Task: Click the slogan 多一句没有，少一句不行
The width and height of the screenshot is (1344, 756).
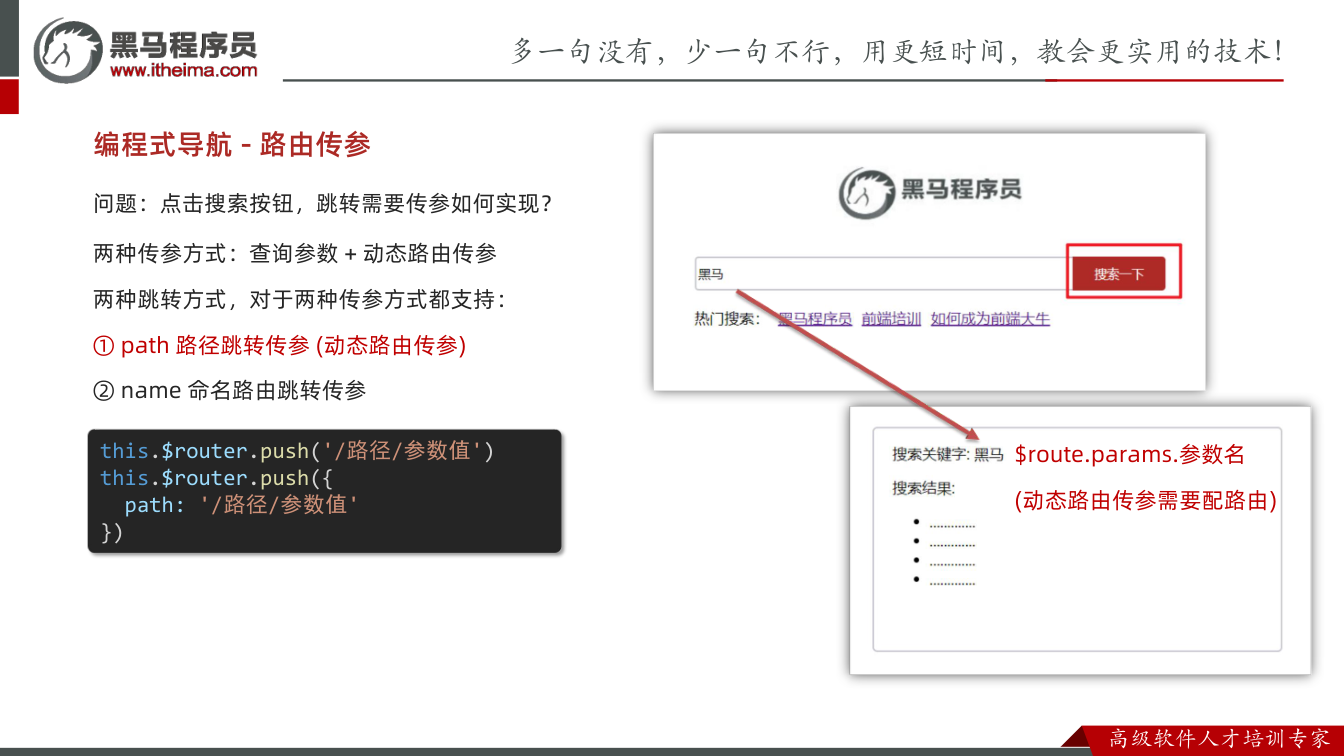Action: [898, 51]
